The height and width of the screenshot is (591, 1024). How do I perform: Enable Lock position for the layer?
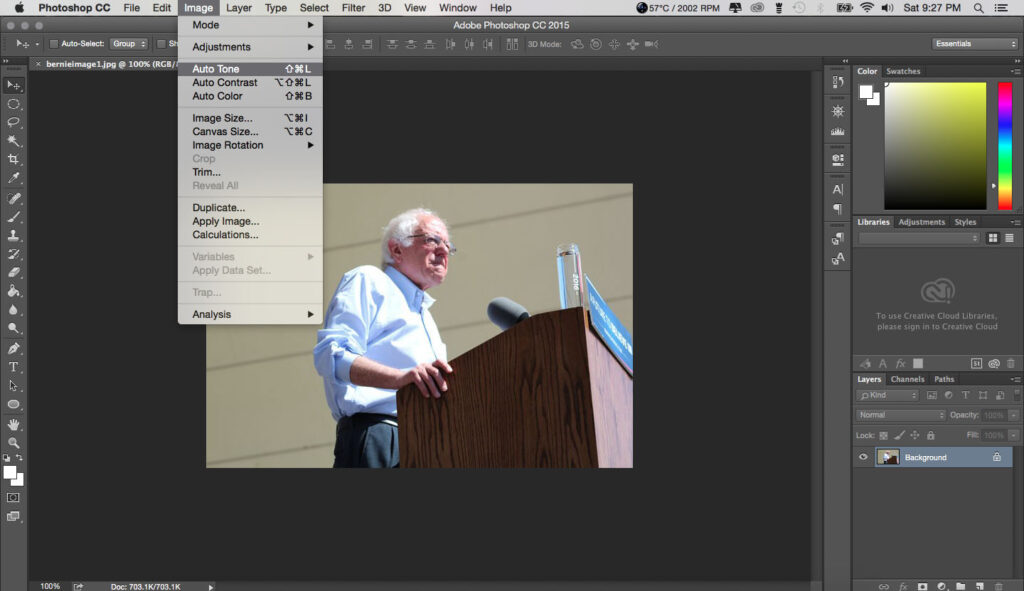click(x=914, y=436)
